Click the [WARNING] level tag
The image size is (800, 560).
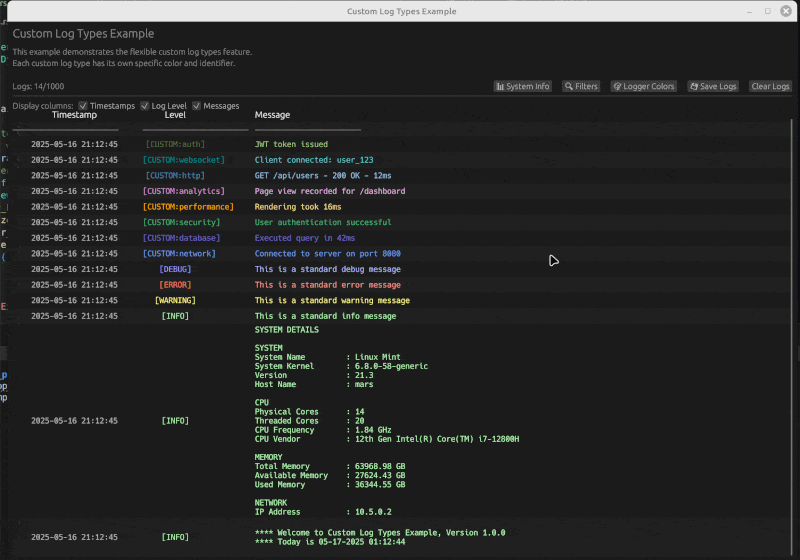[175, 300]
